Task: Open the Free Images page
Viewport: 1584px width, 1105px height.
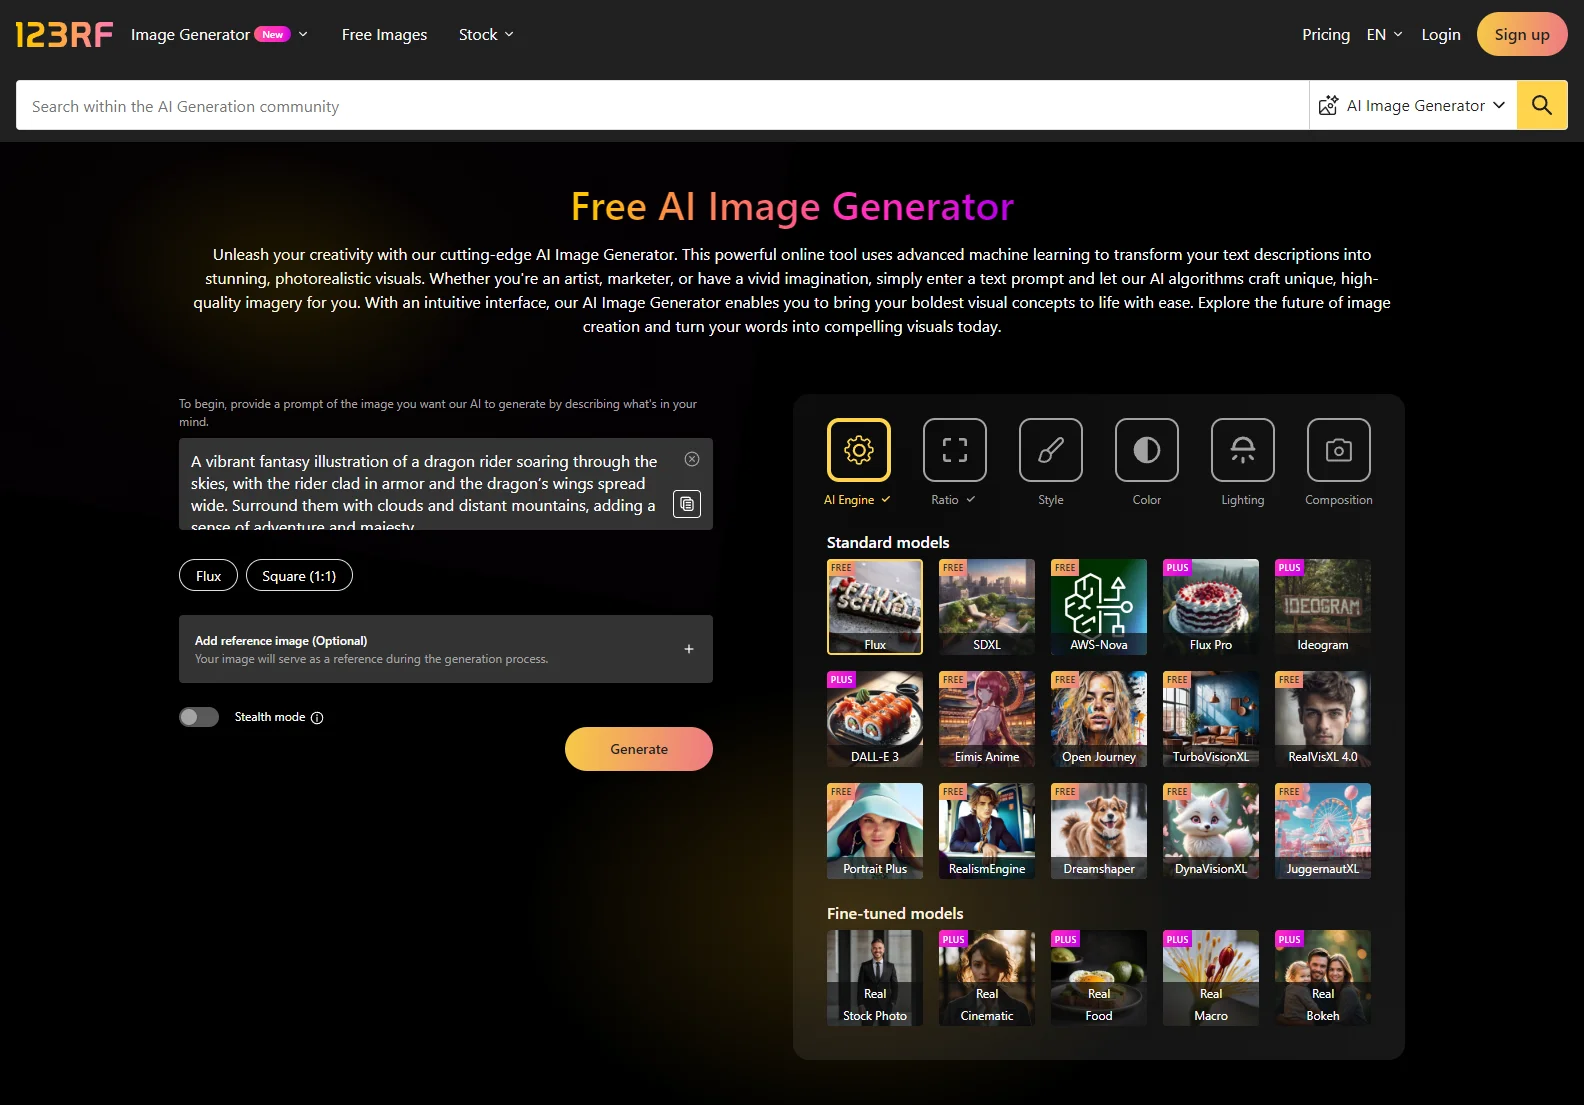Action: [x=384, y=35]
